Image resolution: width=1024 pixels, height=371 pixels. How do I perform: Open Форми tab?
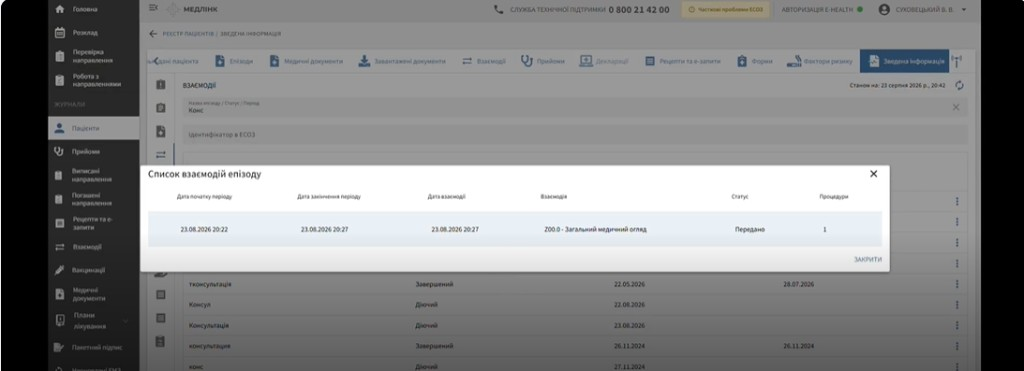(x=754, y=61)
